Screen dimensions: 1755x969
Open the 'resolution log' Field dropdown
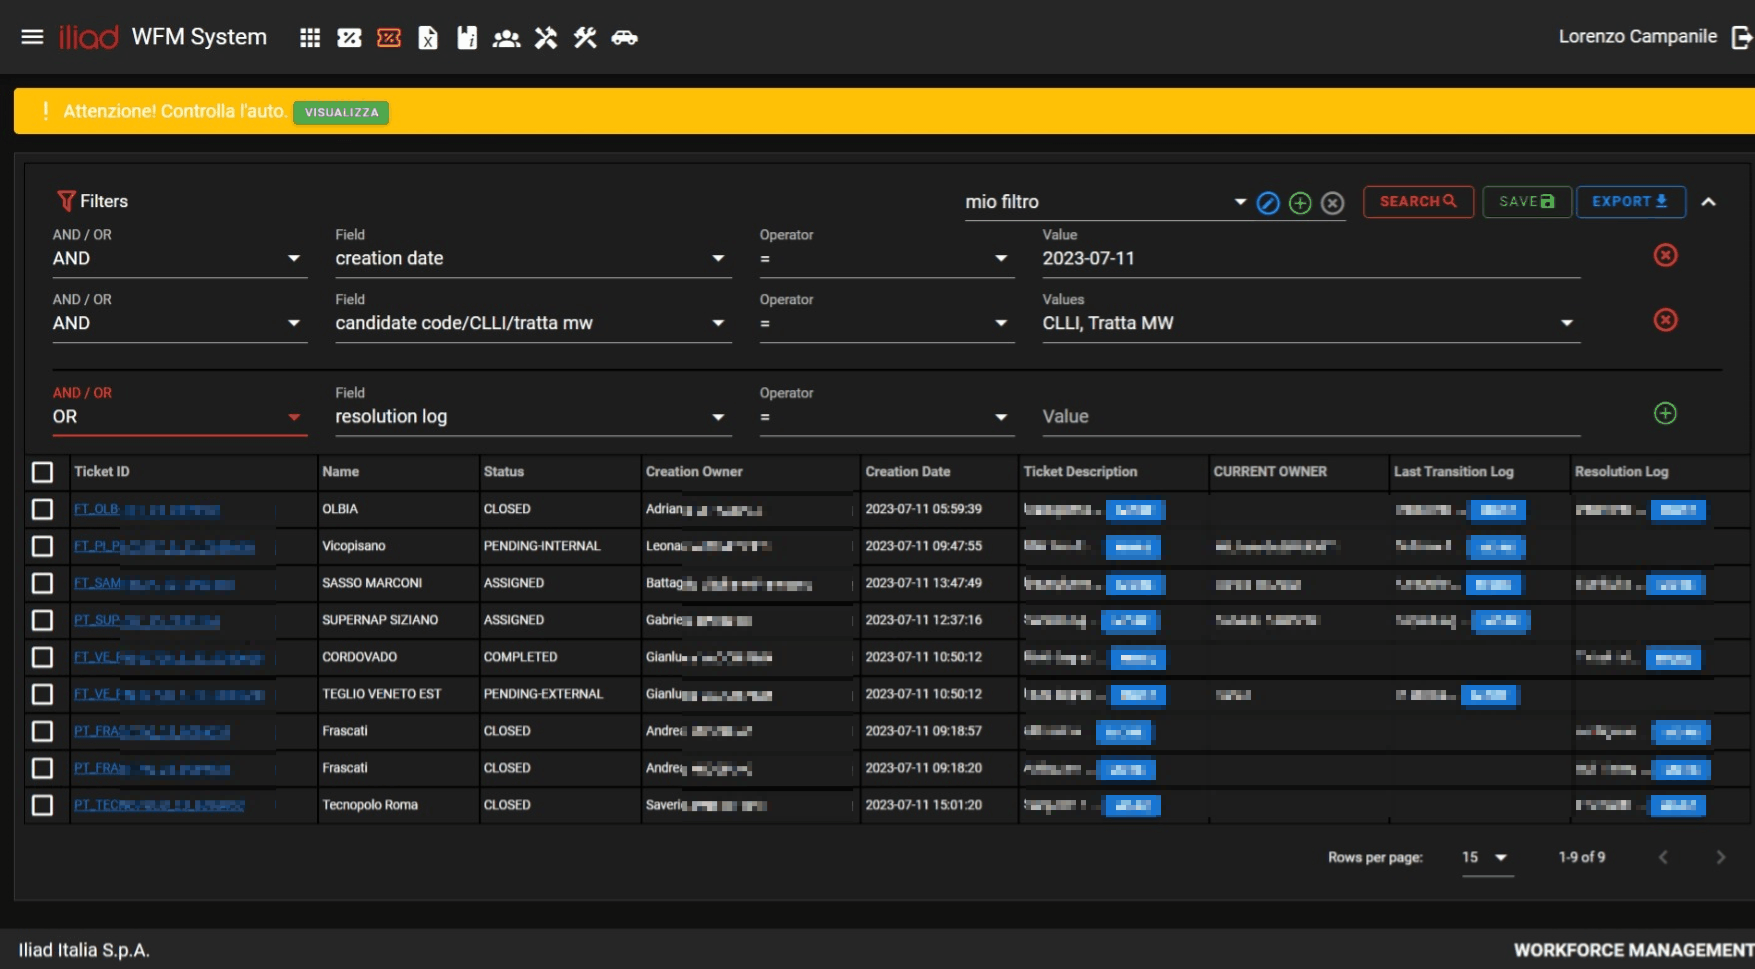click(x=533, y=416)
